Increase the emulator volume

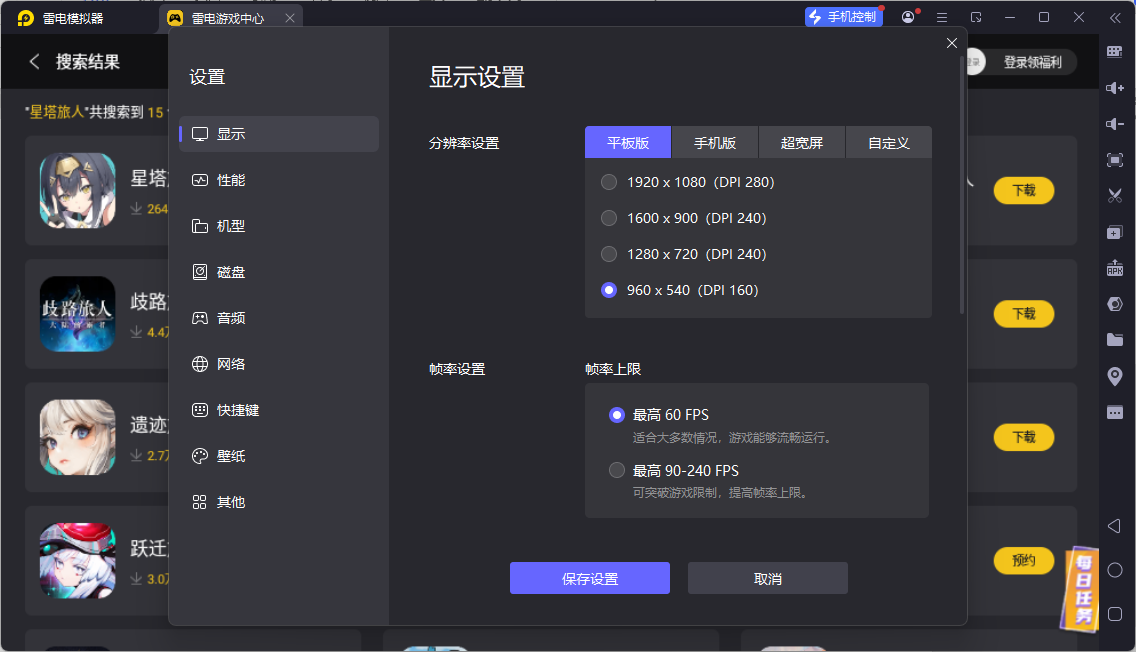tap(1115, 88)
